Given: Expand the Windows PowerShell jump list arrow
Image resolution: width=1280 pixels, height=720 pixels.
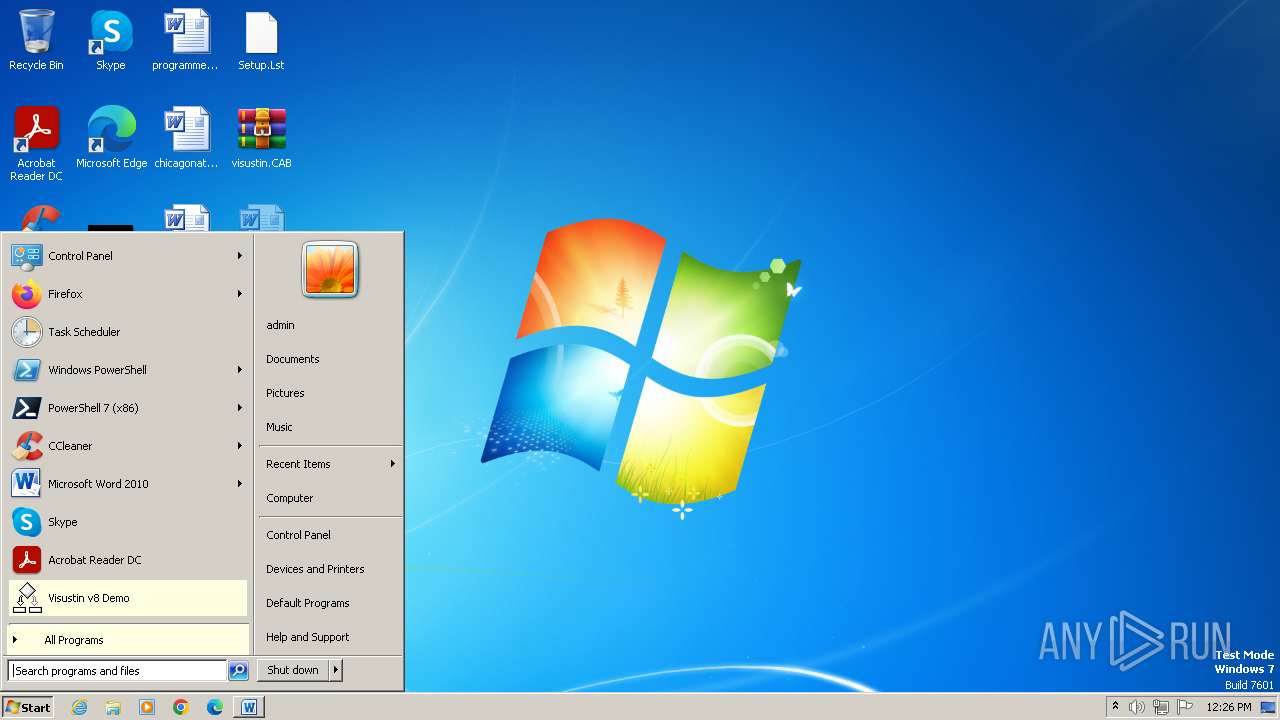Looking at the screenshot, I should coord(240,370).
